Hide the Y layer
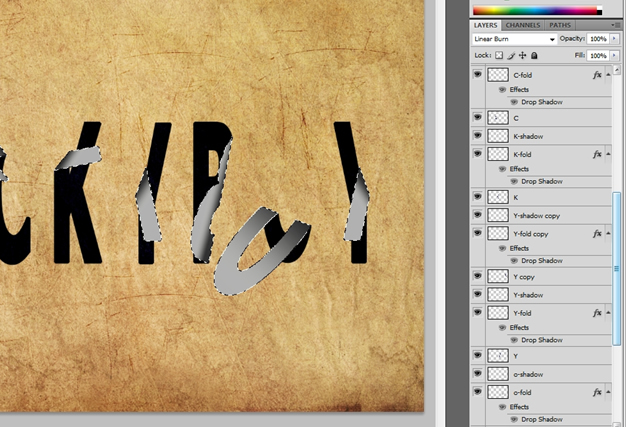This screenshot has height=427, width=626. tap(477, 356)
